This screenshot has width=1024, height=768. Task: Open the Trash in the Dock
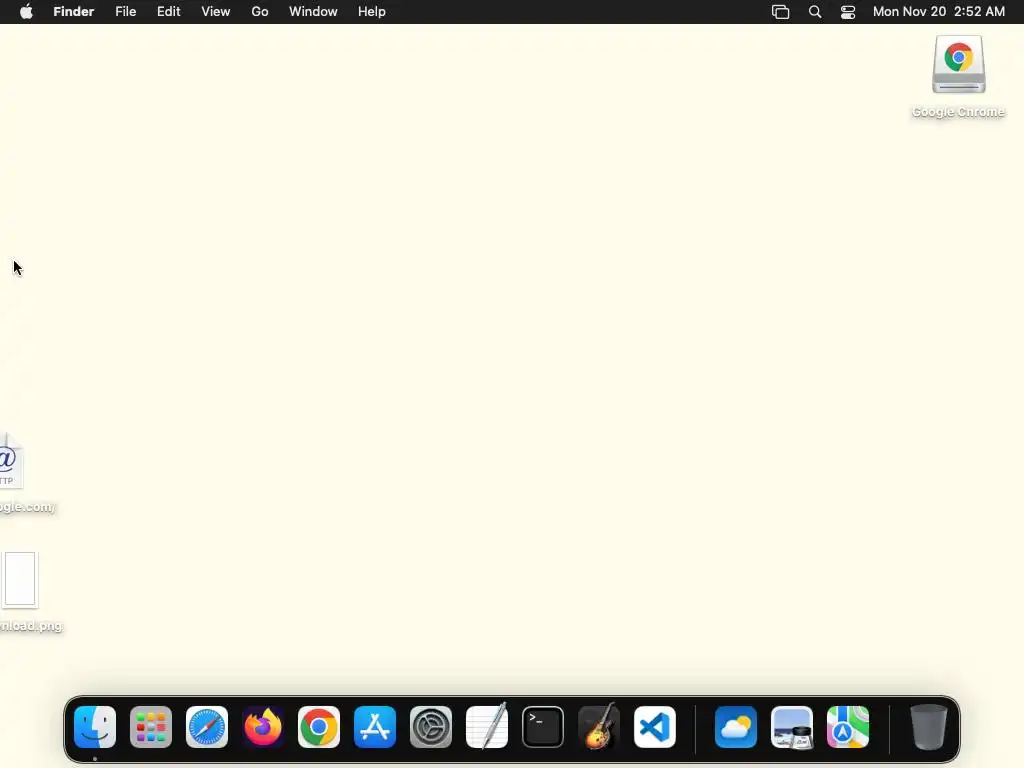click(x=929, y=727)
